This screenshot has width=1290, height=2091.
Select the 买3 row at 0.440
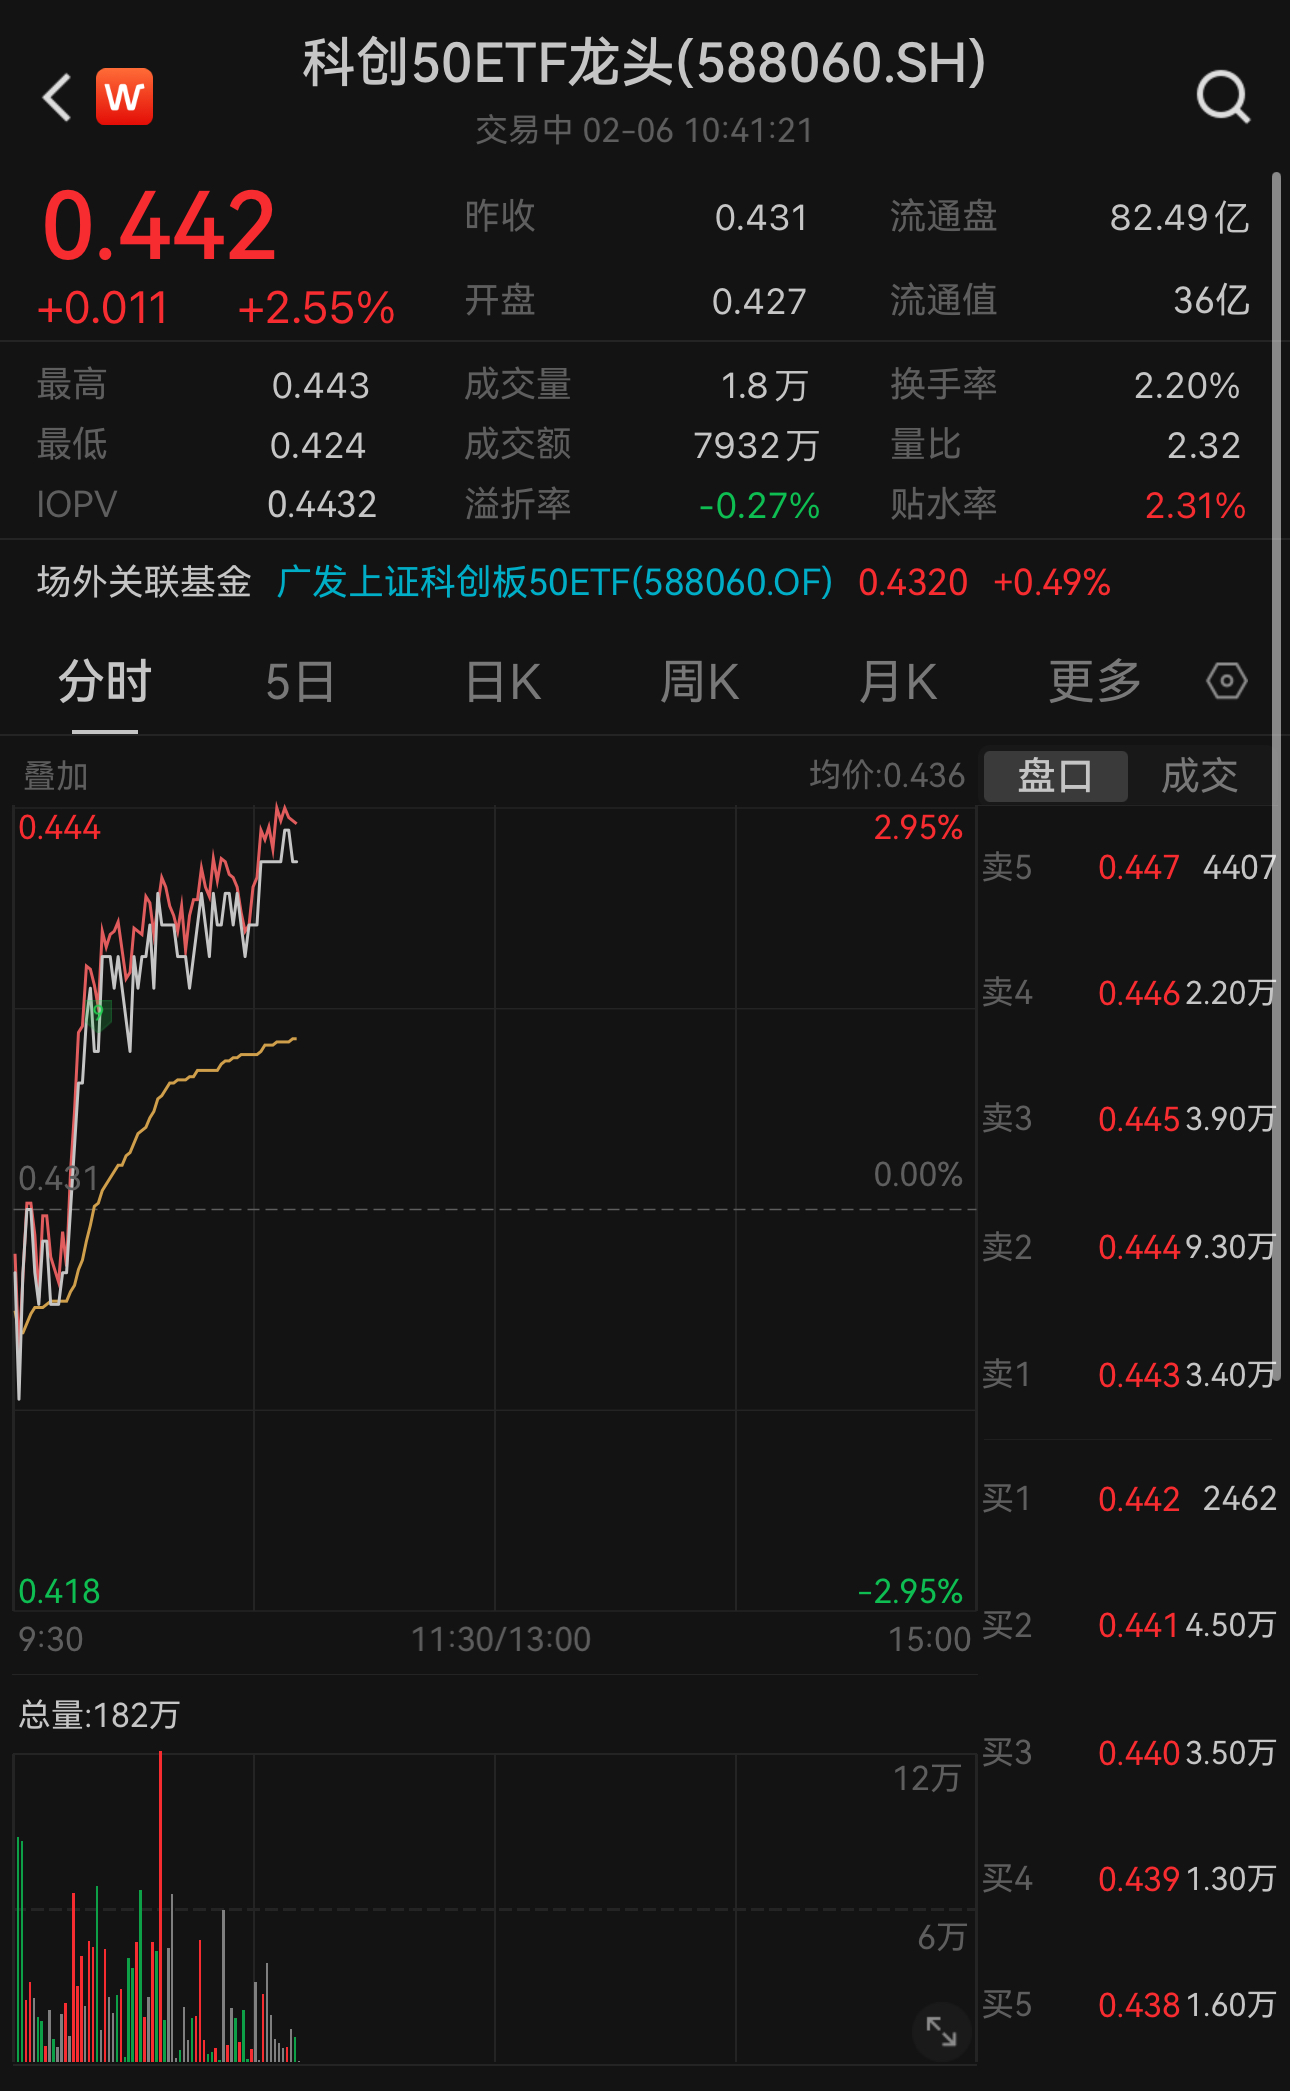point(1129,1752)
